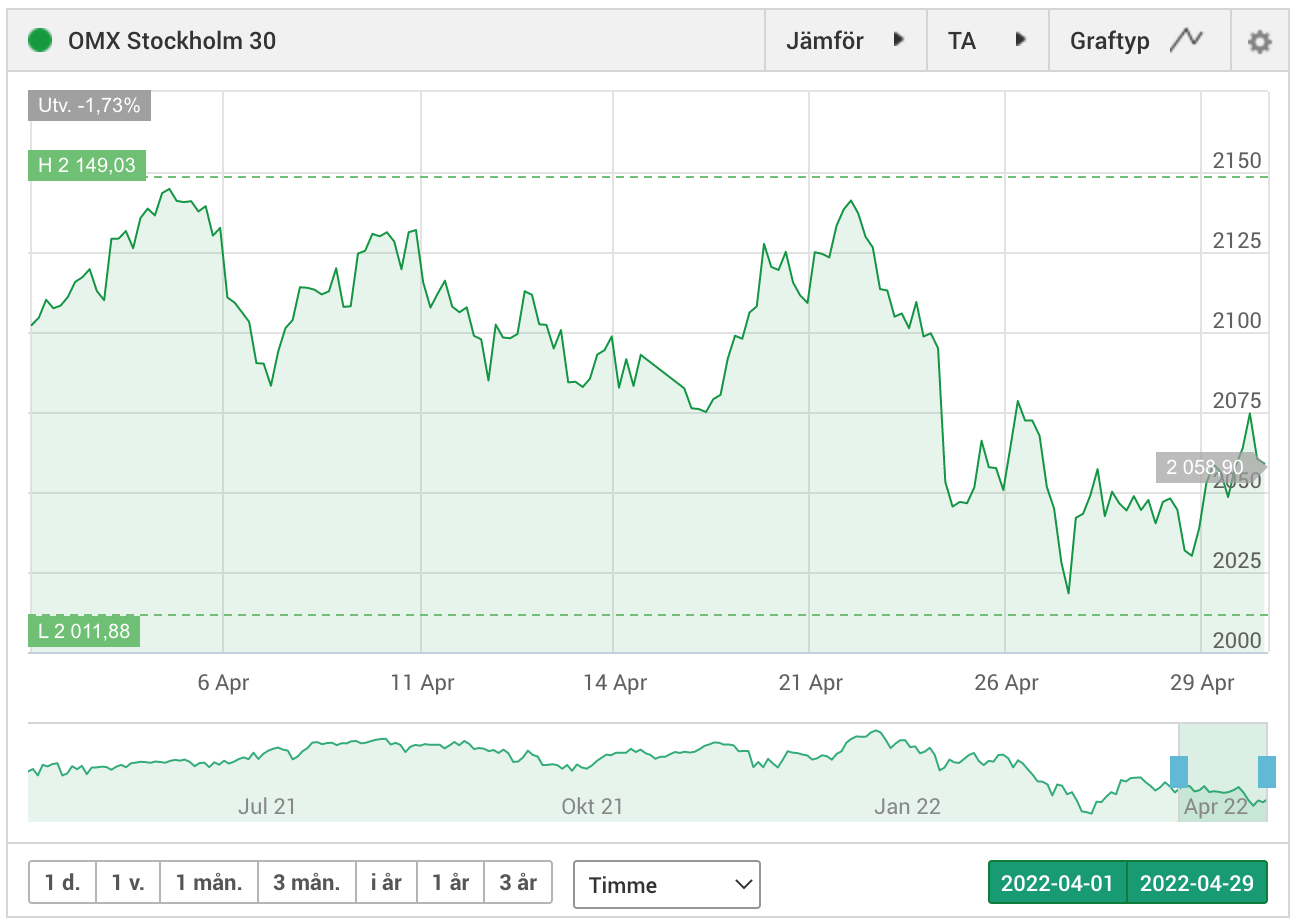
Task: Click the highlighted Apr 22 navigator window
Action: [1223, 772]
